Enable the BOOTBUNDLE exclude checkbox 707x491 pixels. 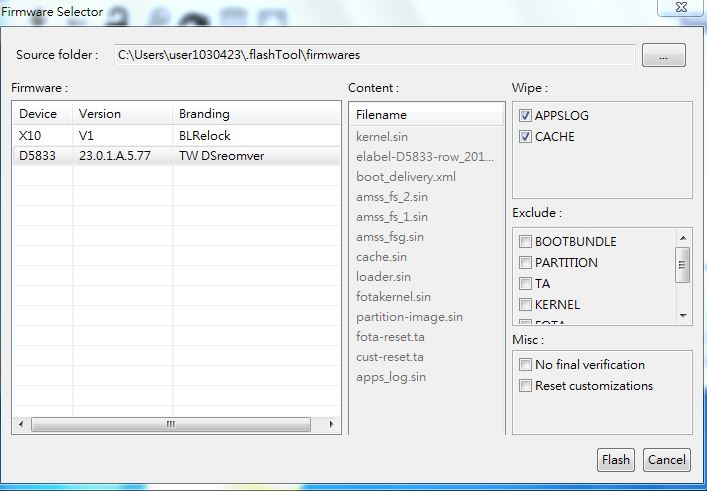click(x=525, y=242)
